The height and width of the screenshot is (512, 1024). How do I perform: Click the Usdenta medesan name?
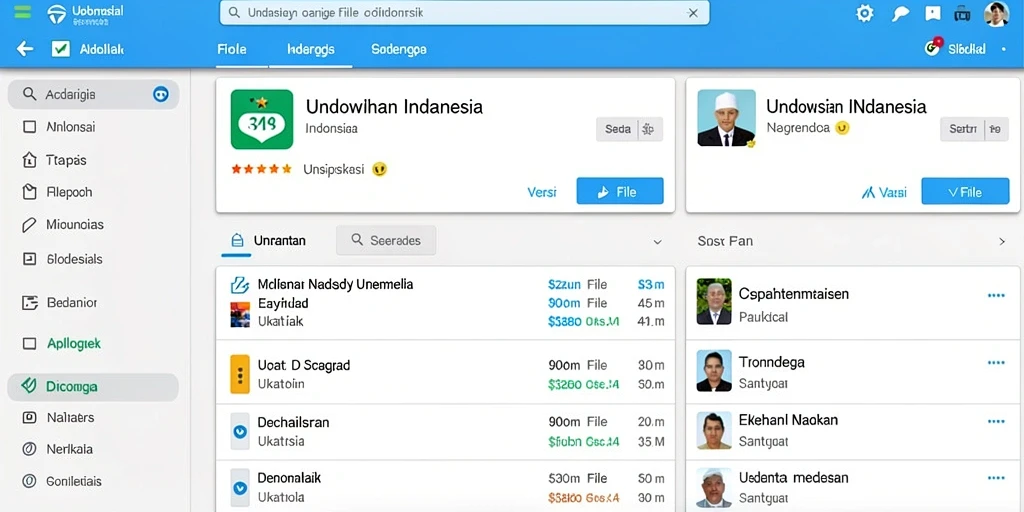pyautogui.click(x=793, y=477)
